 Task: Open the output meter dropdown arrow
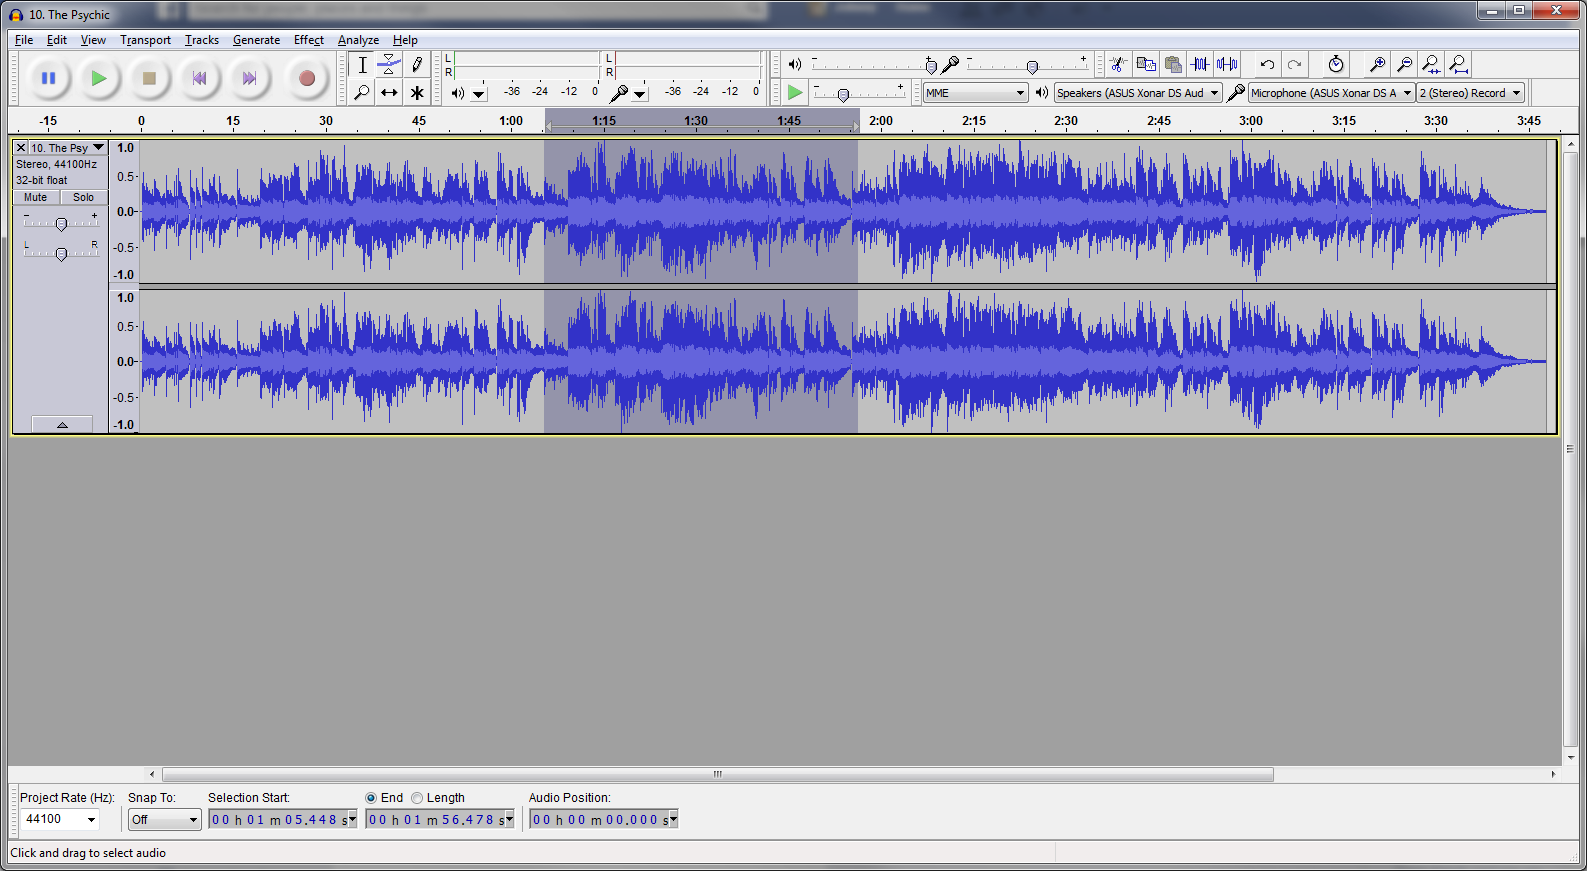pyautogui.click(x=479, y=94)
